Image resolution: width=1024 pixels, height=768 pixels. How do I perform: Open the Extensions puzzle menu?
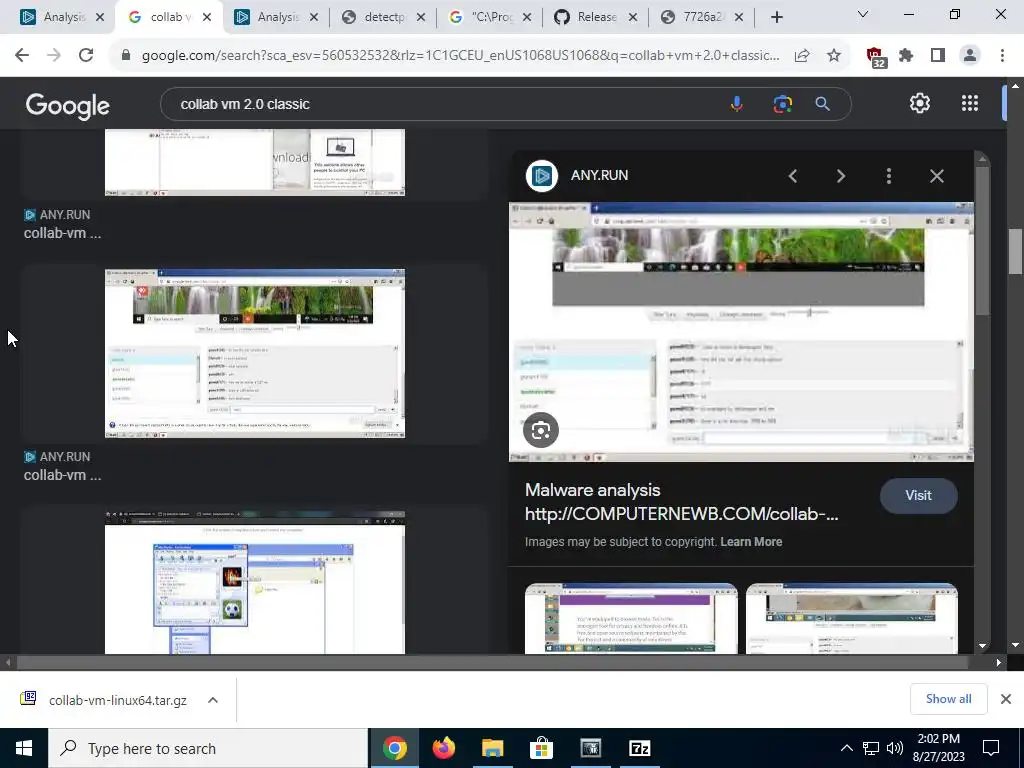coord(906,56)
